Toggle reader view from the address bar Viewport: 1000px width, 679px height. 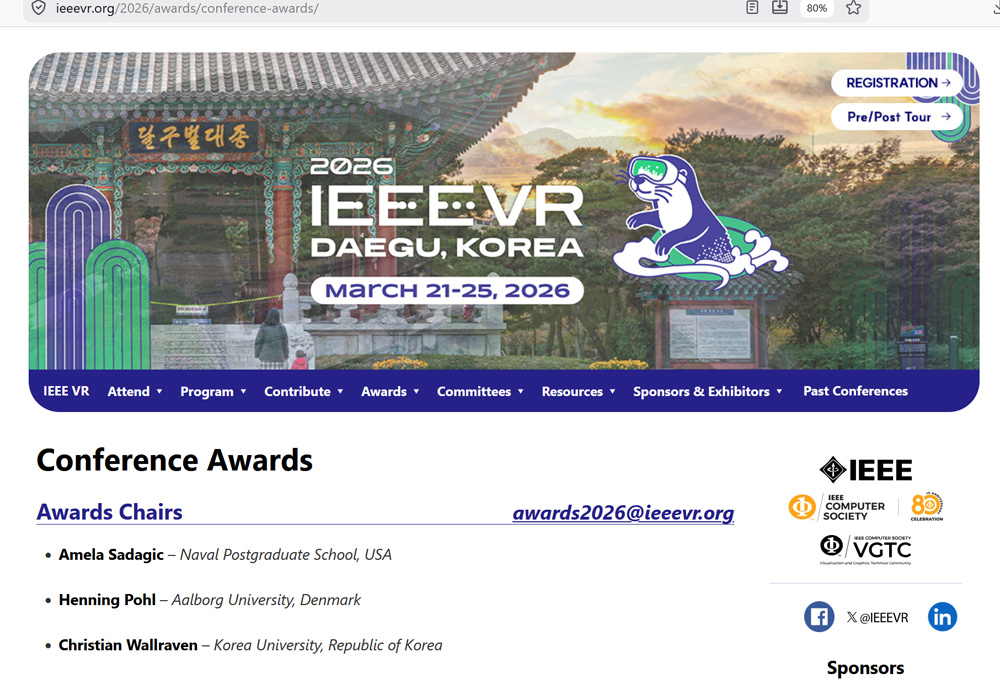click(x=752, y=8)
